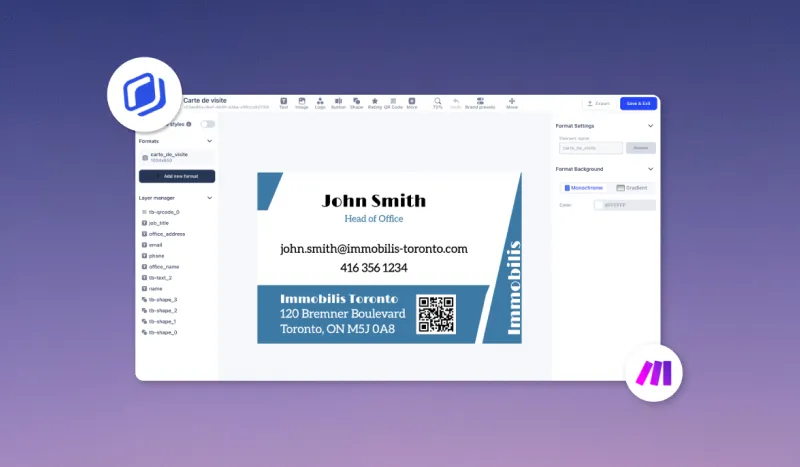Click the vertical Immobilis text
The width and height of the screenshot is (800, 467).
(514, 288)
